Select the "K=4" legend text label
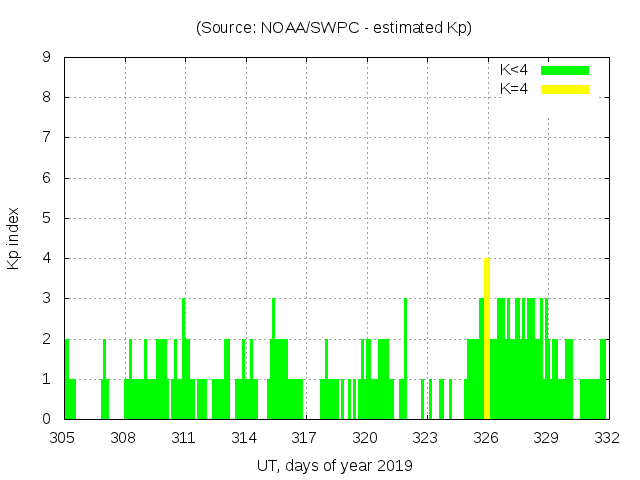This screenshot has height=480, width=640. pos(514,89)
